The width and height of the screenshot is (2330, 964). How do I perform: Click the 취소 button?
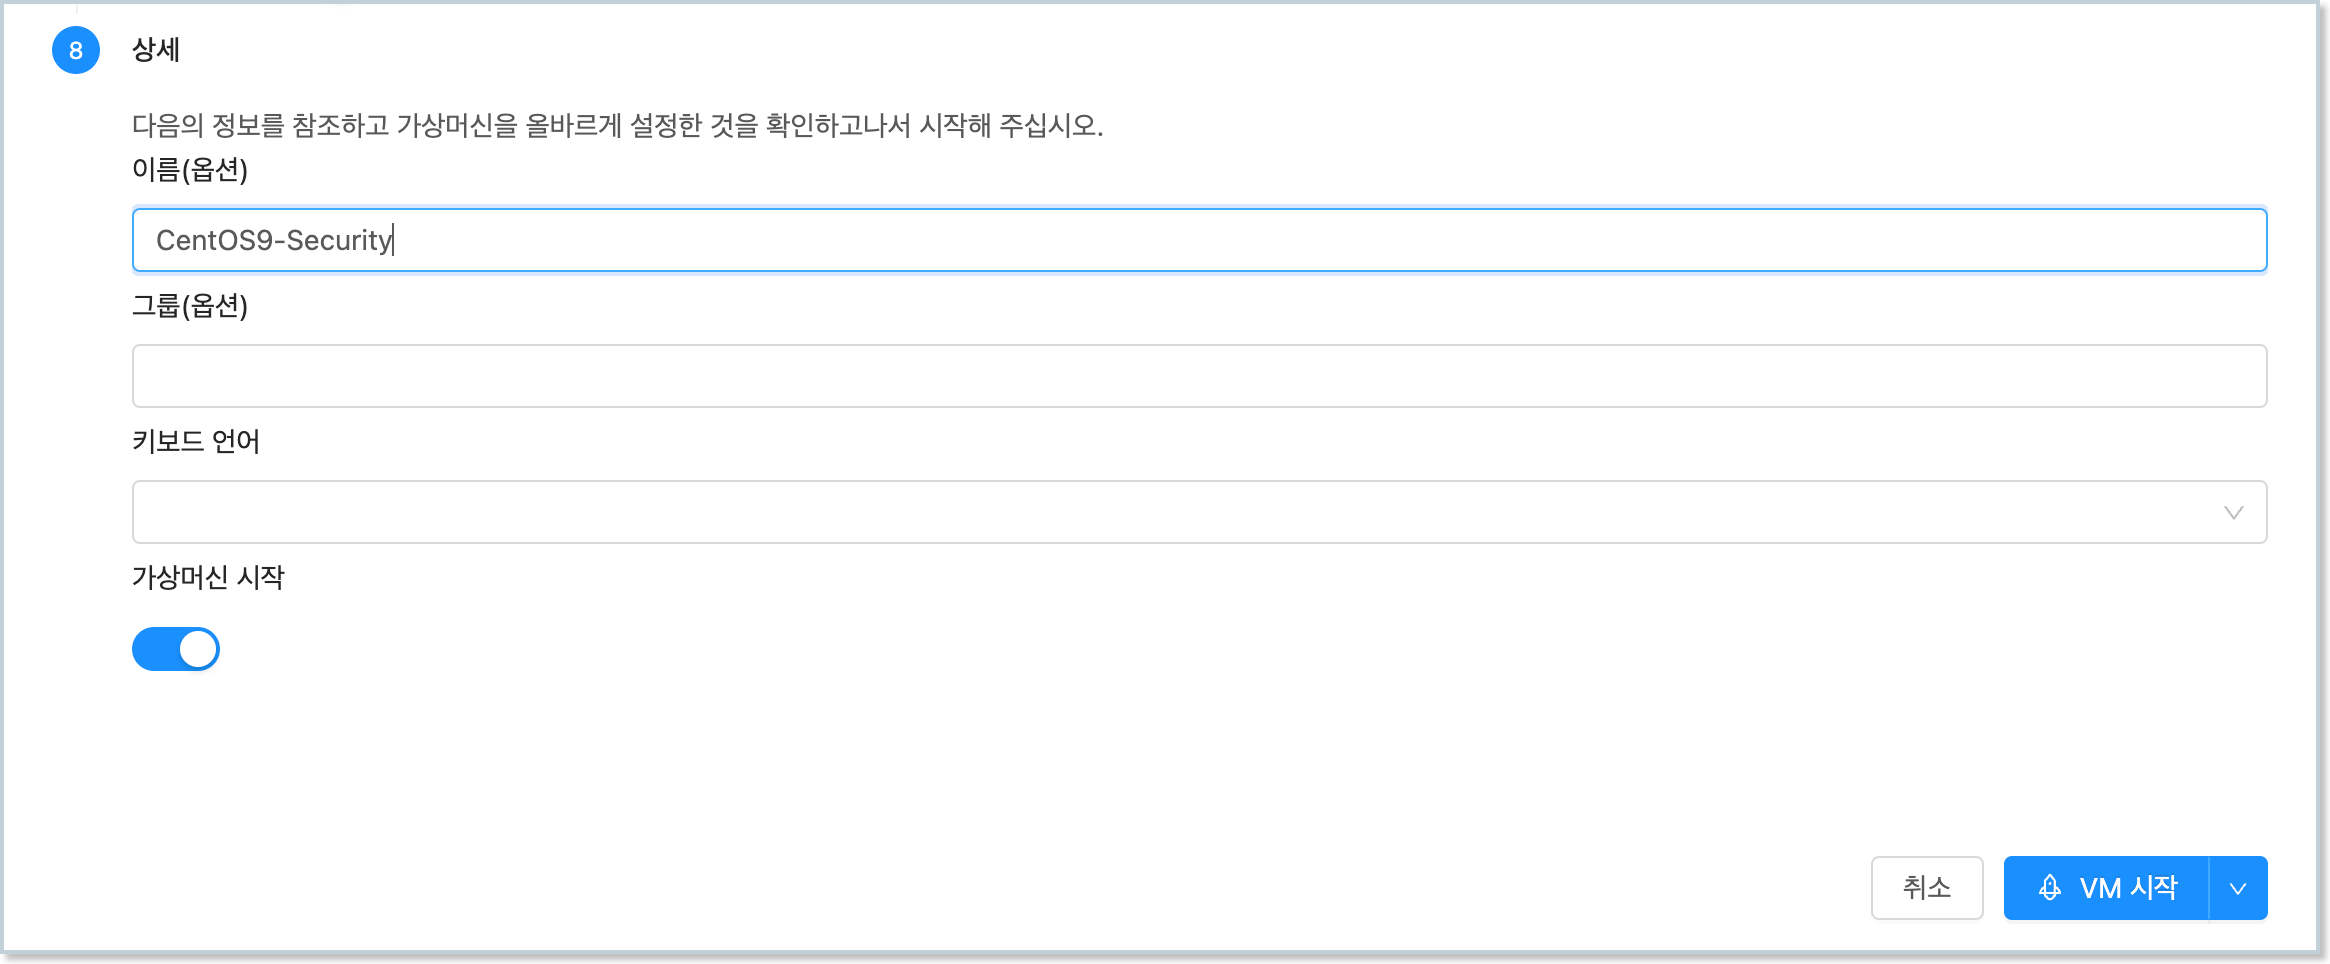click(x=1926, y=888)
